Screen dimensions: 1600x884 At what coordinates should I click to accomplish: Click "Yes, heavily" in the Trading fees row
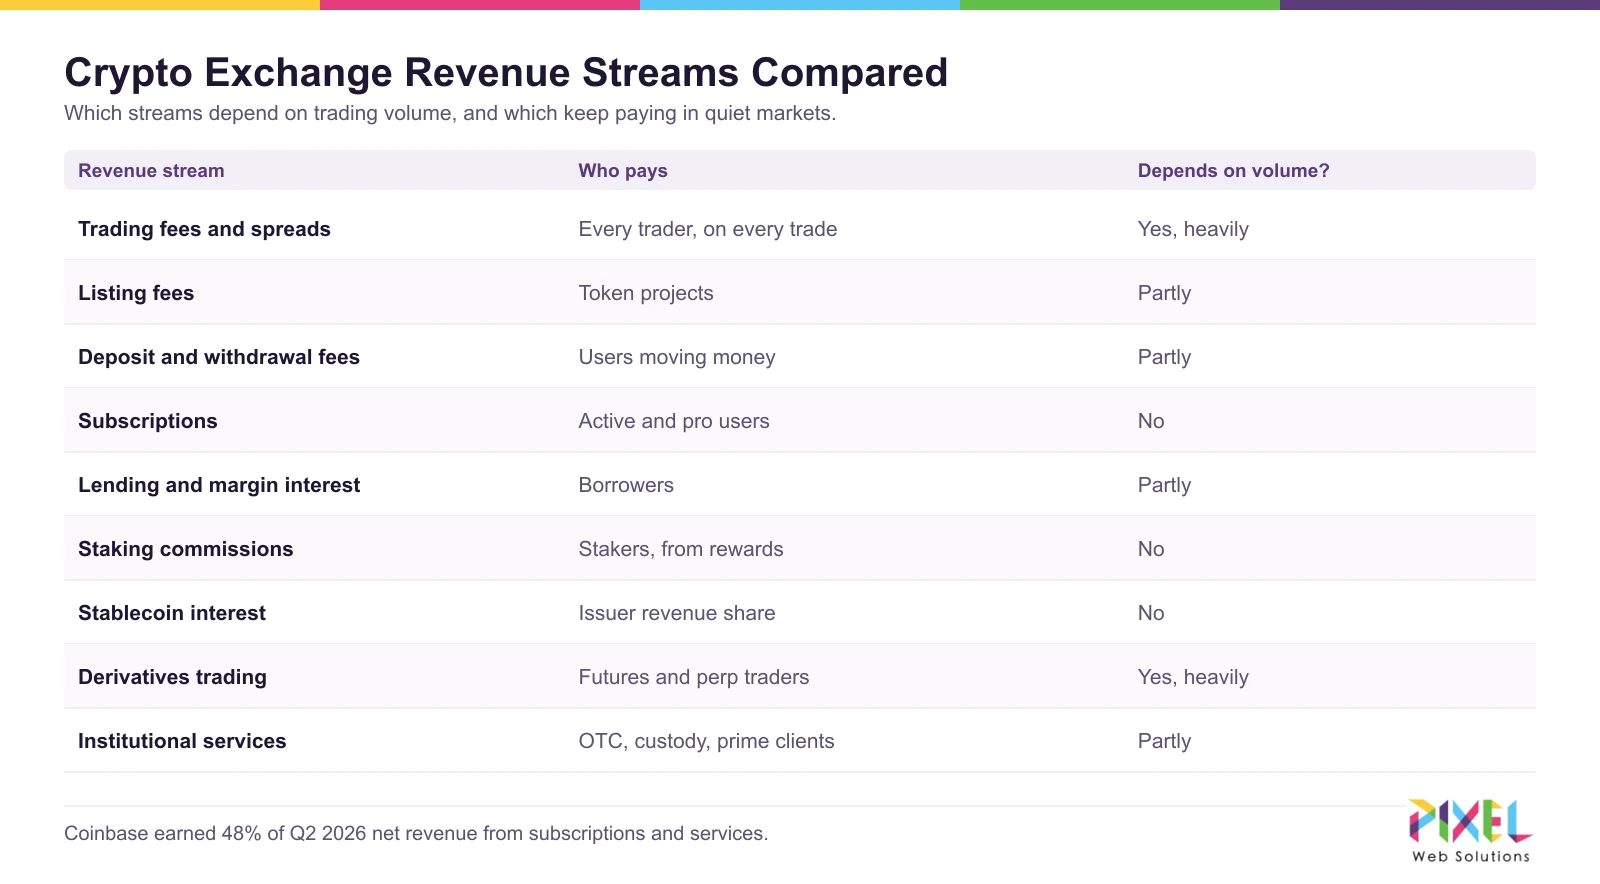[1193, 229]
